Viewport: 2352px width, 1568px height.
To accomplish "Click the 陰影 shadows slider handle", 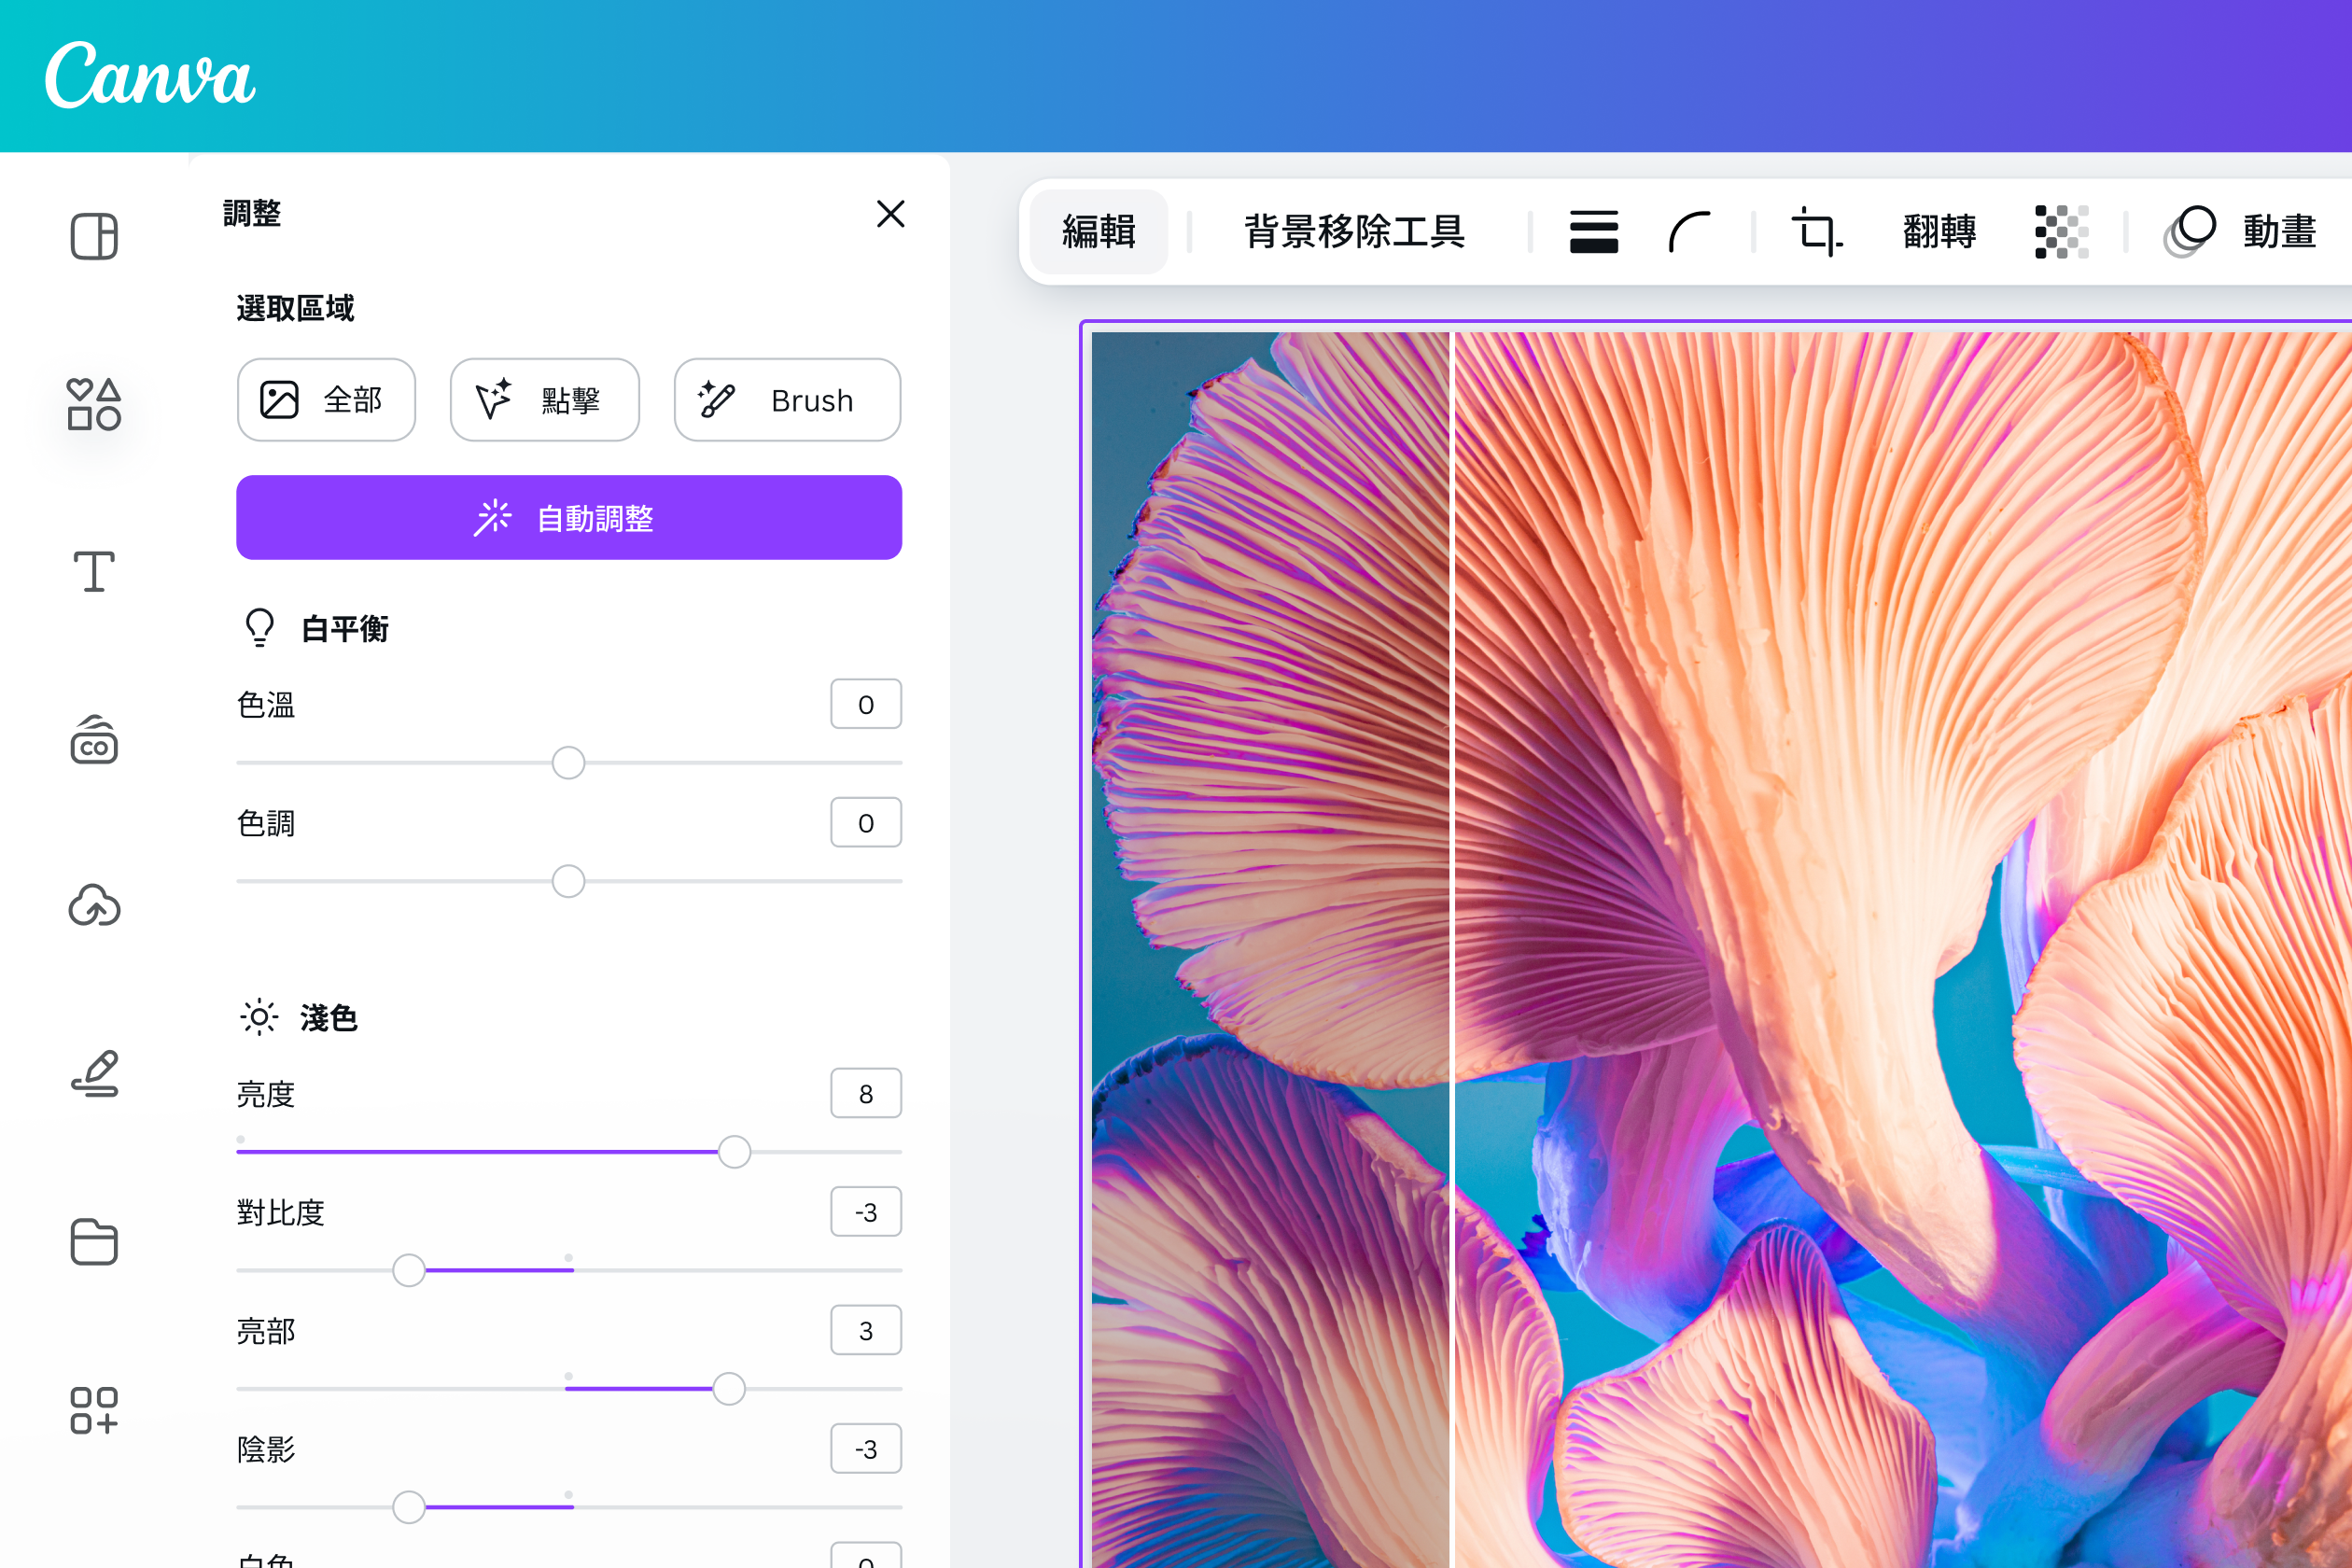I will pyautogui.click(x=408, y=1507).
